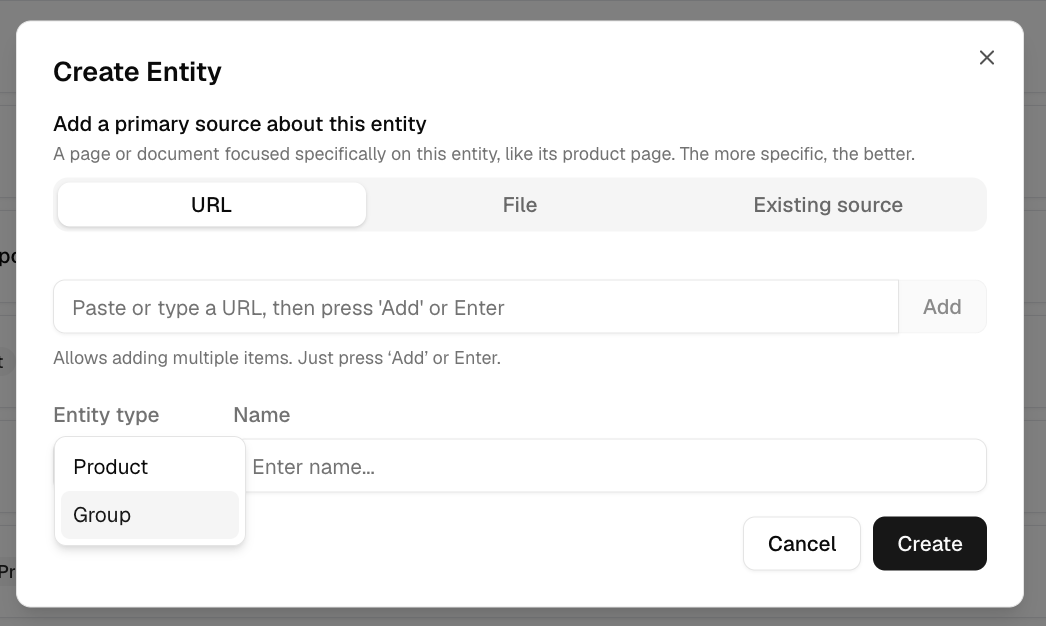Select the URL source tab
Image resolution: width=1046 pixels, height=626 pixels.
point(211,205)
